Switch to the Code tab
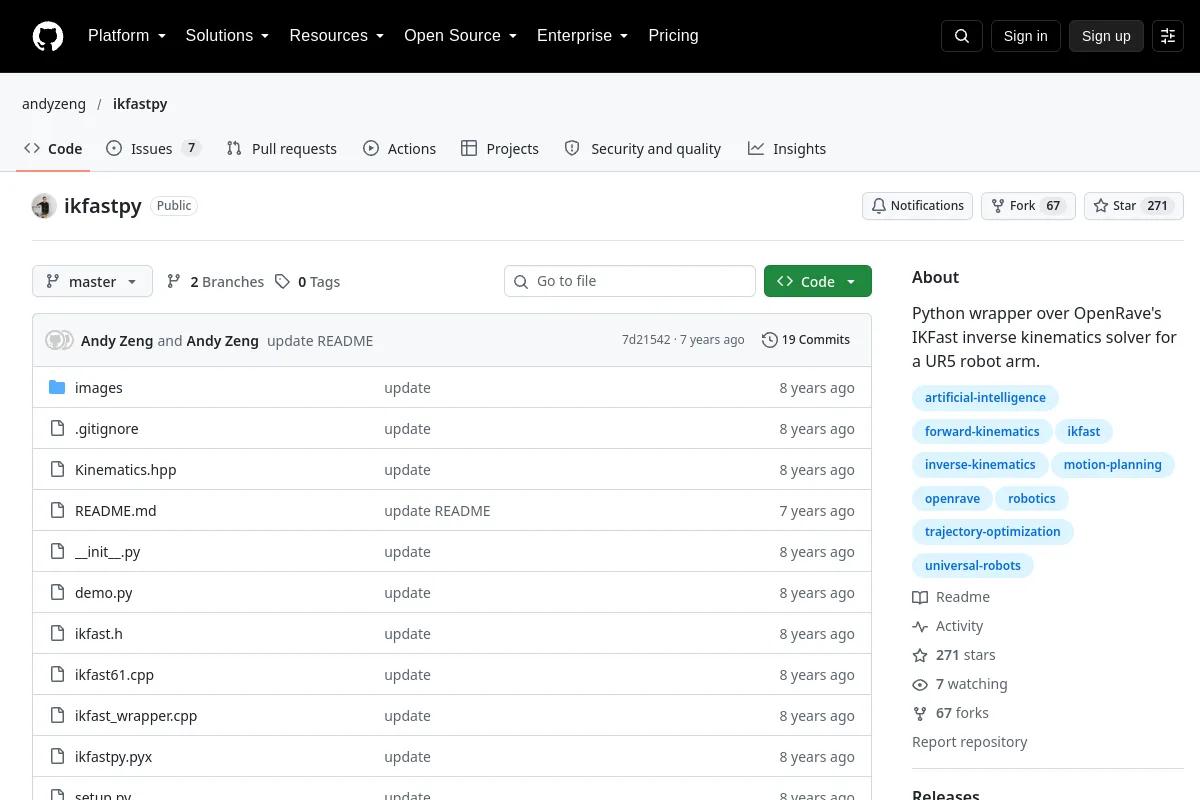This screenshot has height=800, width=1200. coord(53,149)
